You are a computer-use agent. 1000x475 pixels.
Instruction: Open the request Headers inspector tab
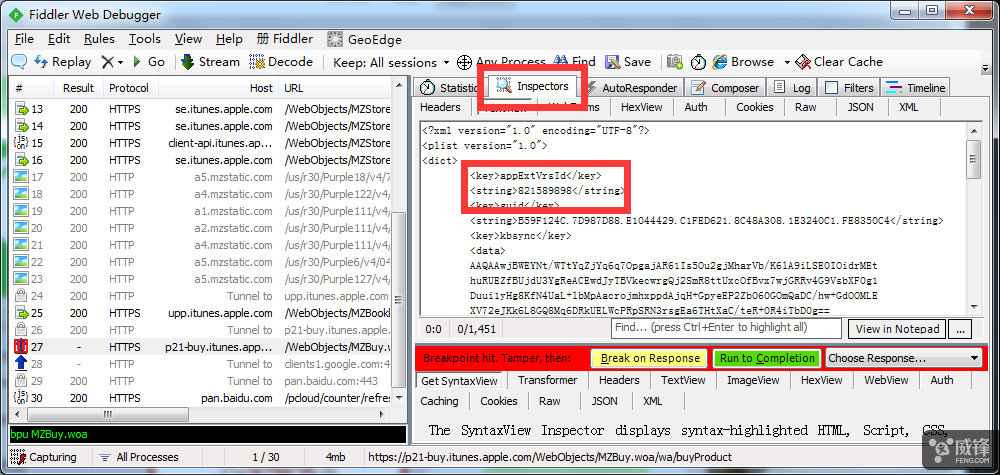[x=440, y=107]
